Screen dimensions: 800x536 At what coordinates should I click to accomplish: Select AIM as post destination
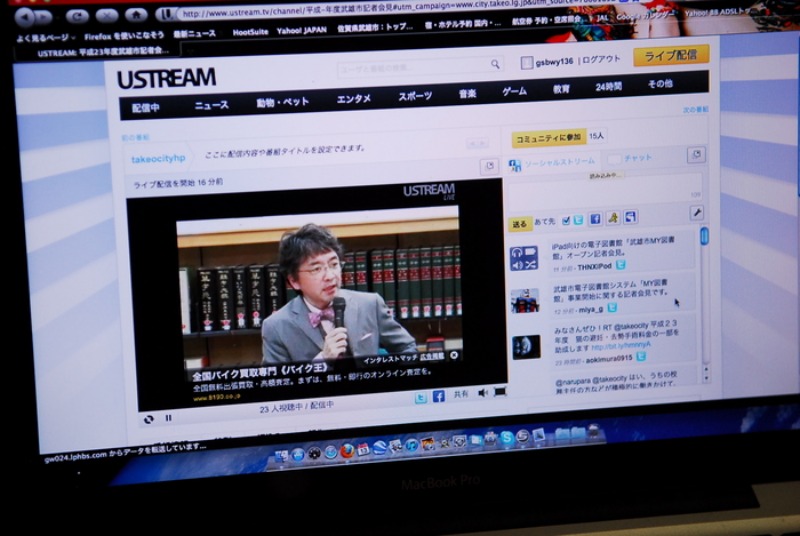613,218
